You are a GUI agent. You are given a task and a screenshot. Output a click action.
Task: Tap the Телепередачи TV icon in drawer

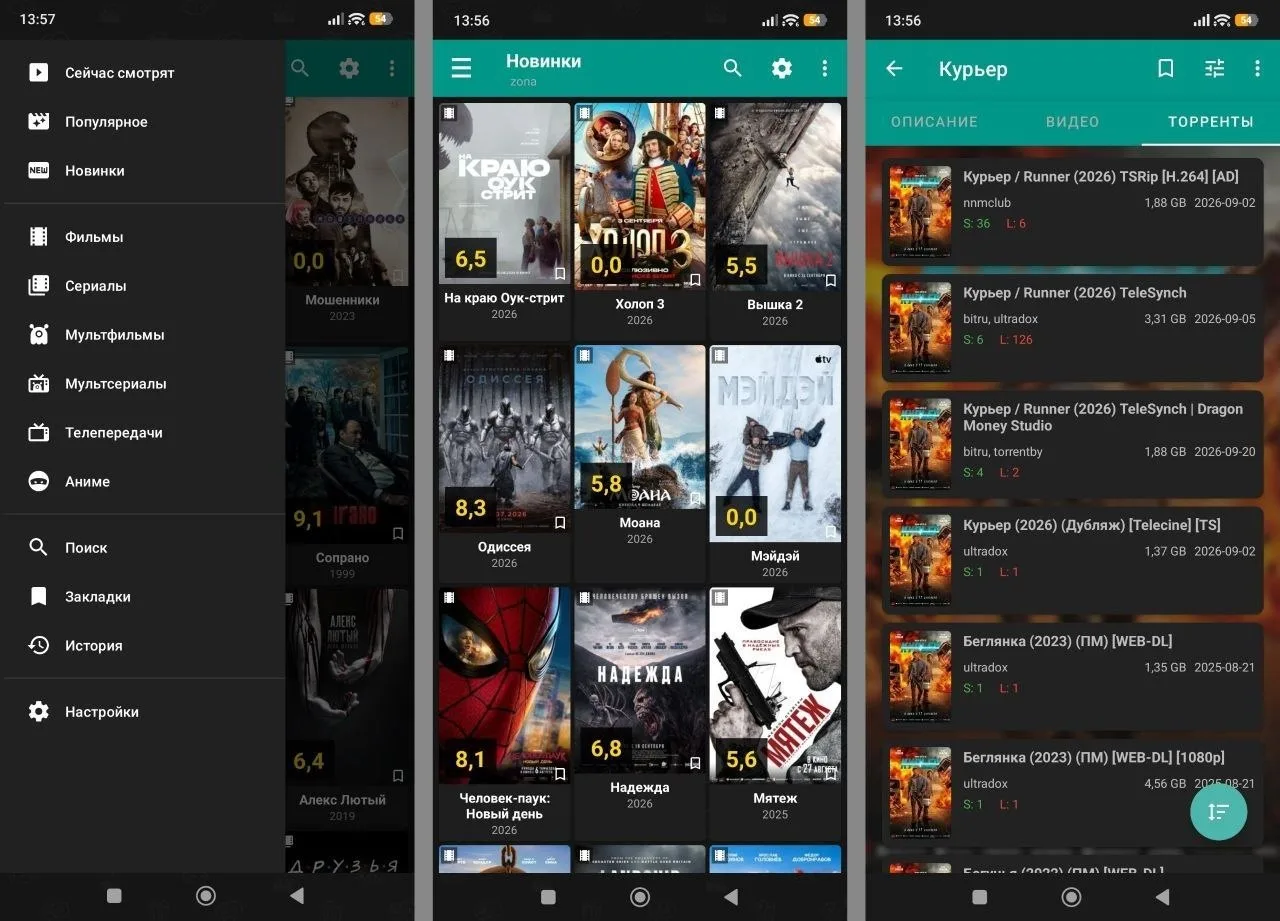point(38,432)
